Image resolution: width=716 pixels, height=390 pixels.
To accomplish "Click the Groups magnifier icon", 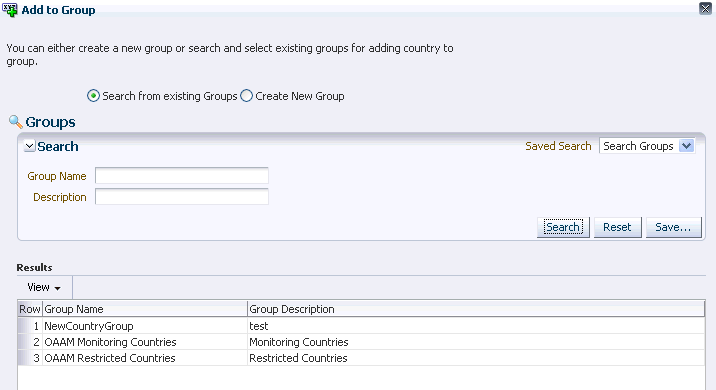I will pos(16,122).
